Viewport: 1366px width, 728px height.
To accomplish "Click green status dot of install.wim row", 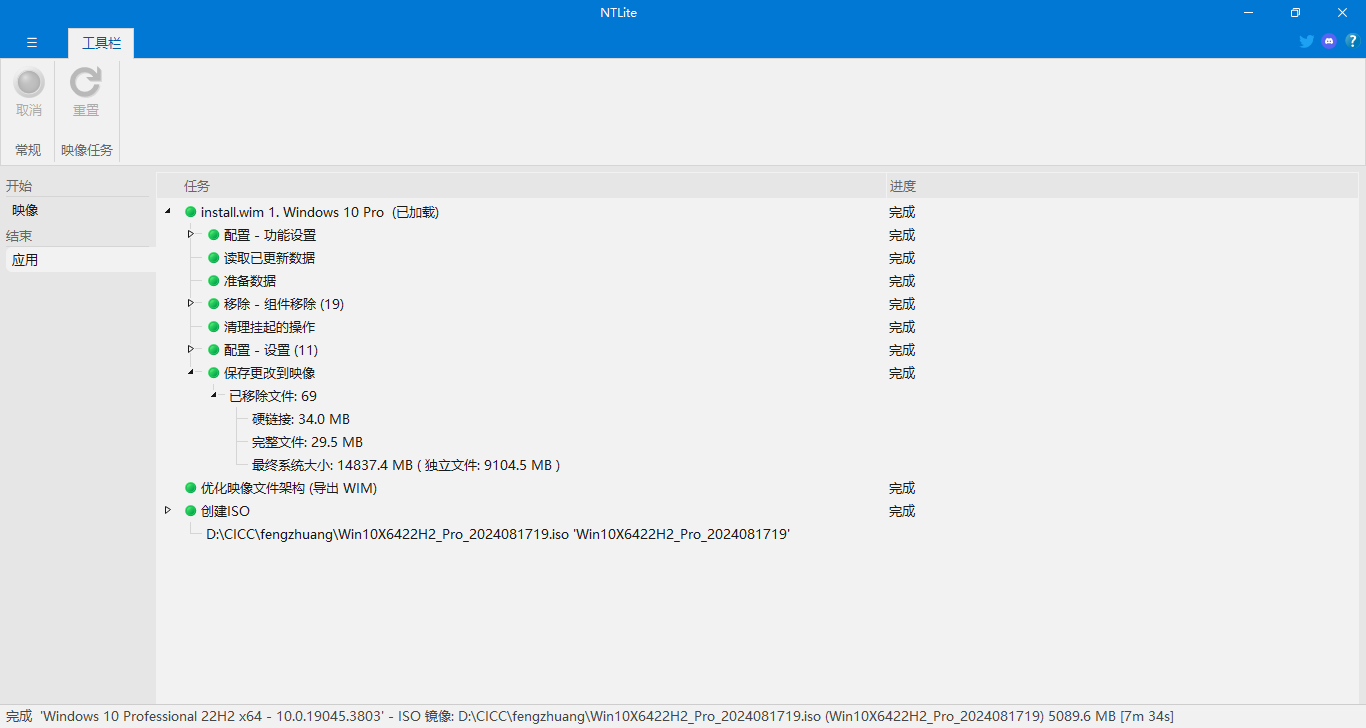I will click(190, 212).
